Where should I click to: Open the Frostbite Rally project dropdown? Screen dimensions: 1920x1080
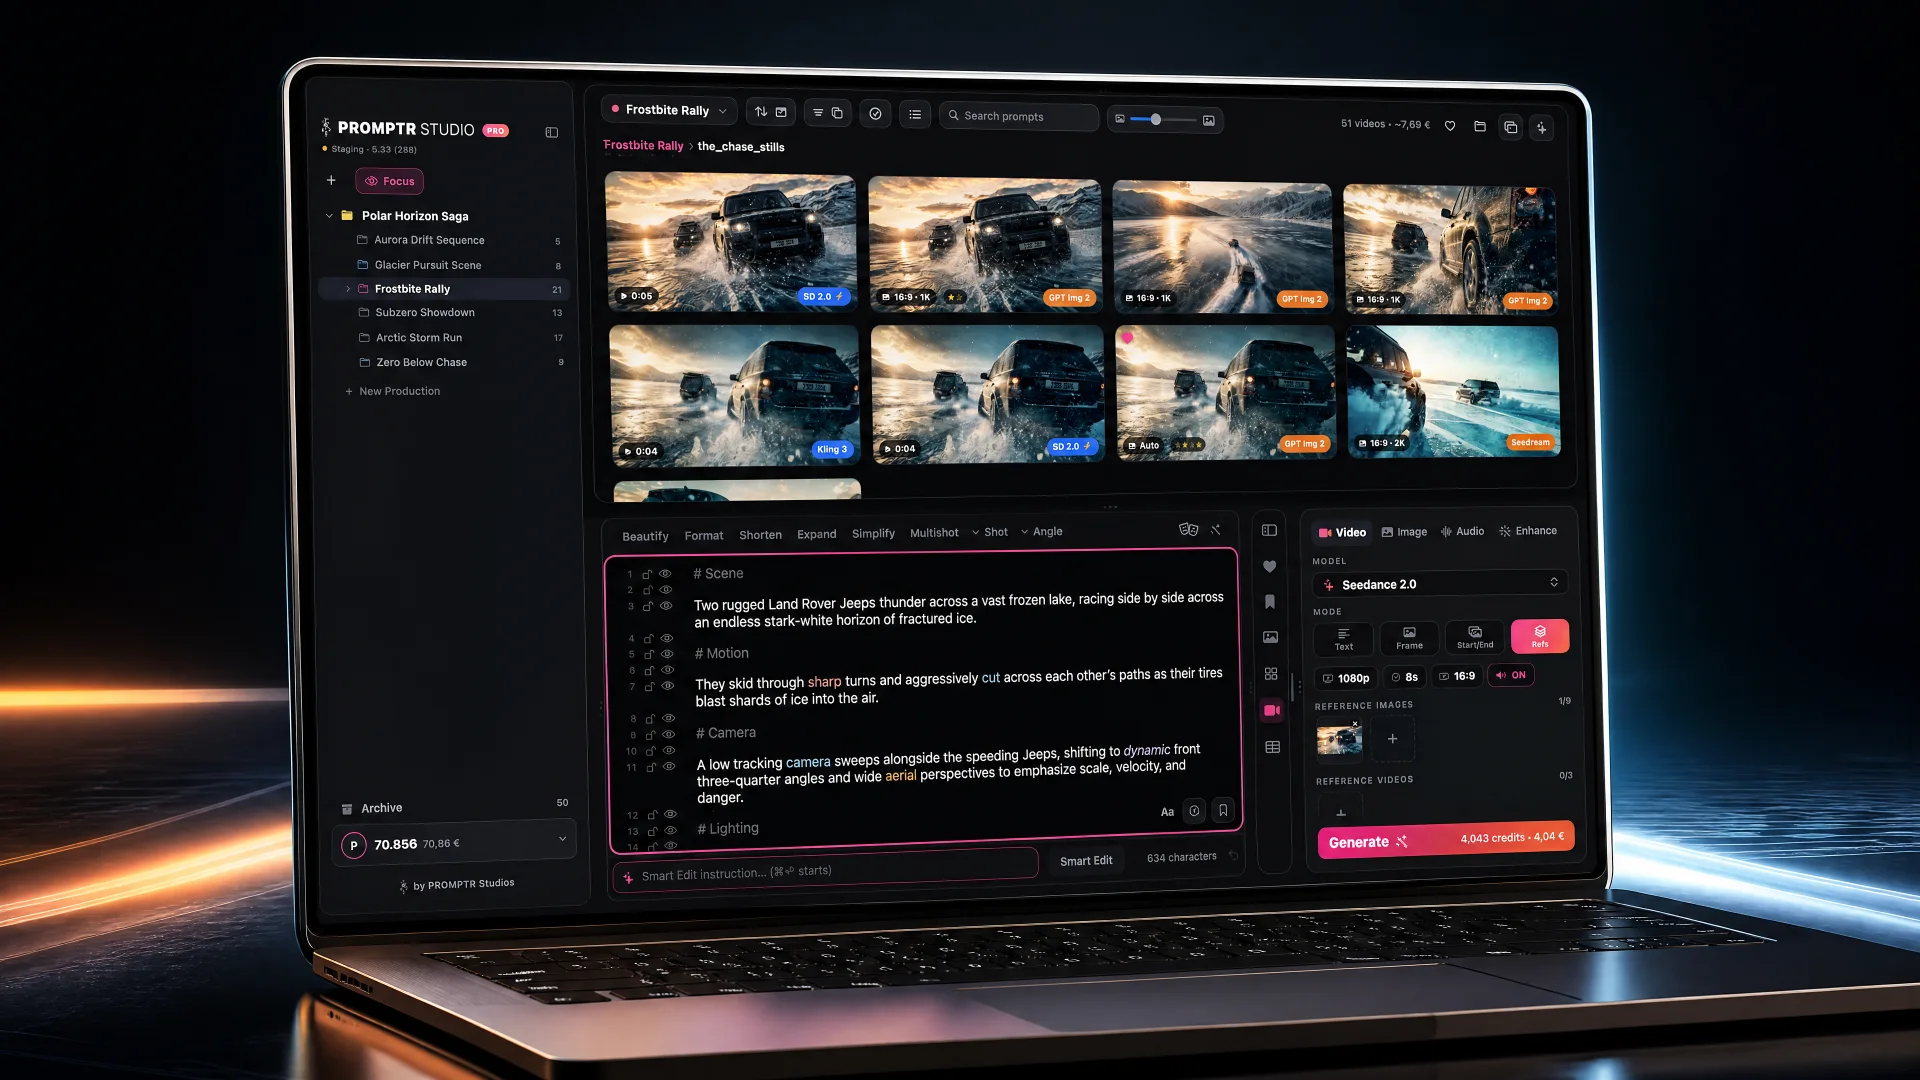(x=669, y=110)
